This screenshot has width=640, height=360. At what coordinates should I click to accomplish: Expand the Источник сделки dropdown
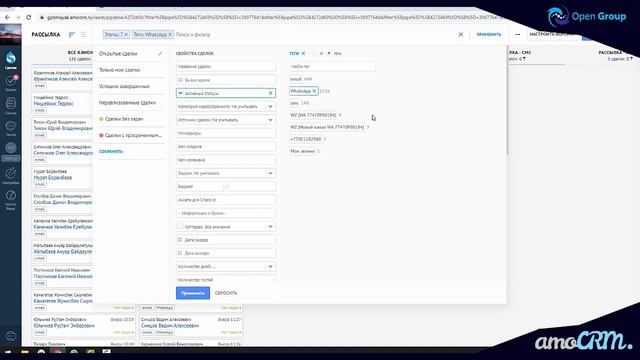pos(226,120)
